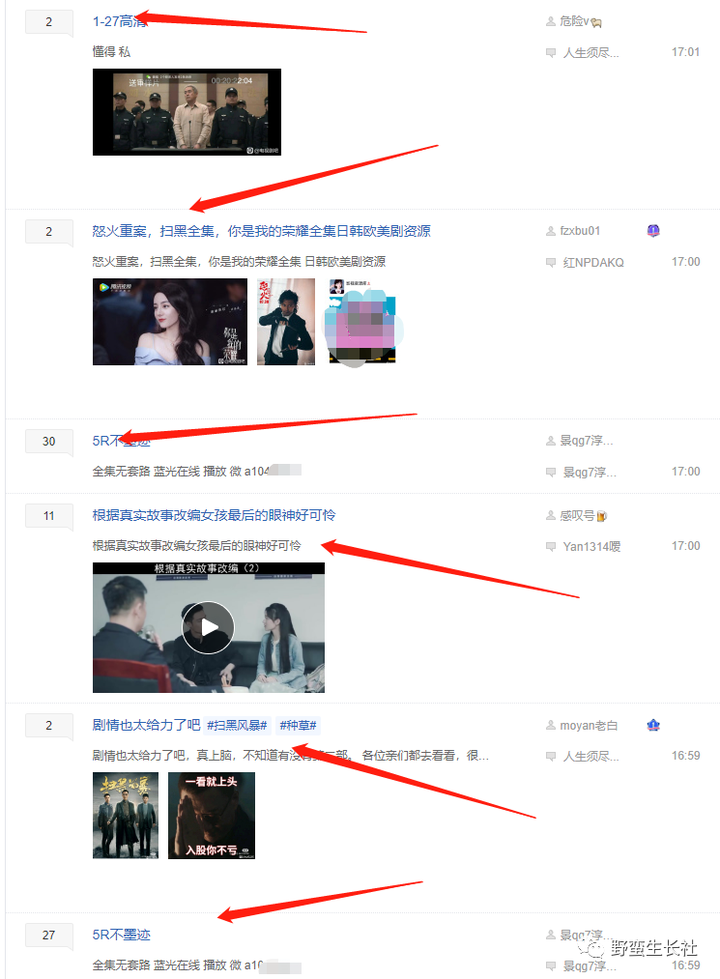Select the #种草# topic tag

click(x=298, y=726)
